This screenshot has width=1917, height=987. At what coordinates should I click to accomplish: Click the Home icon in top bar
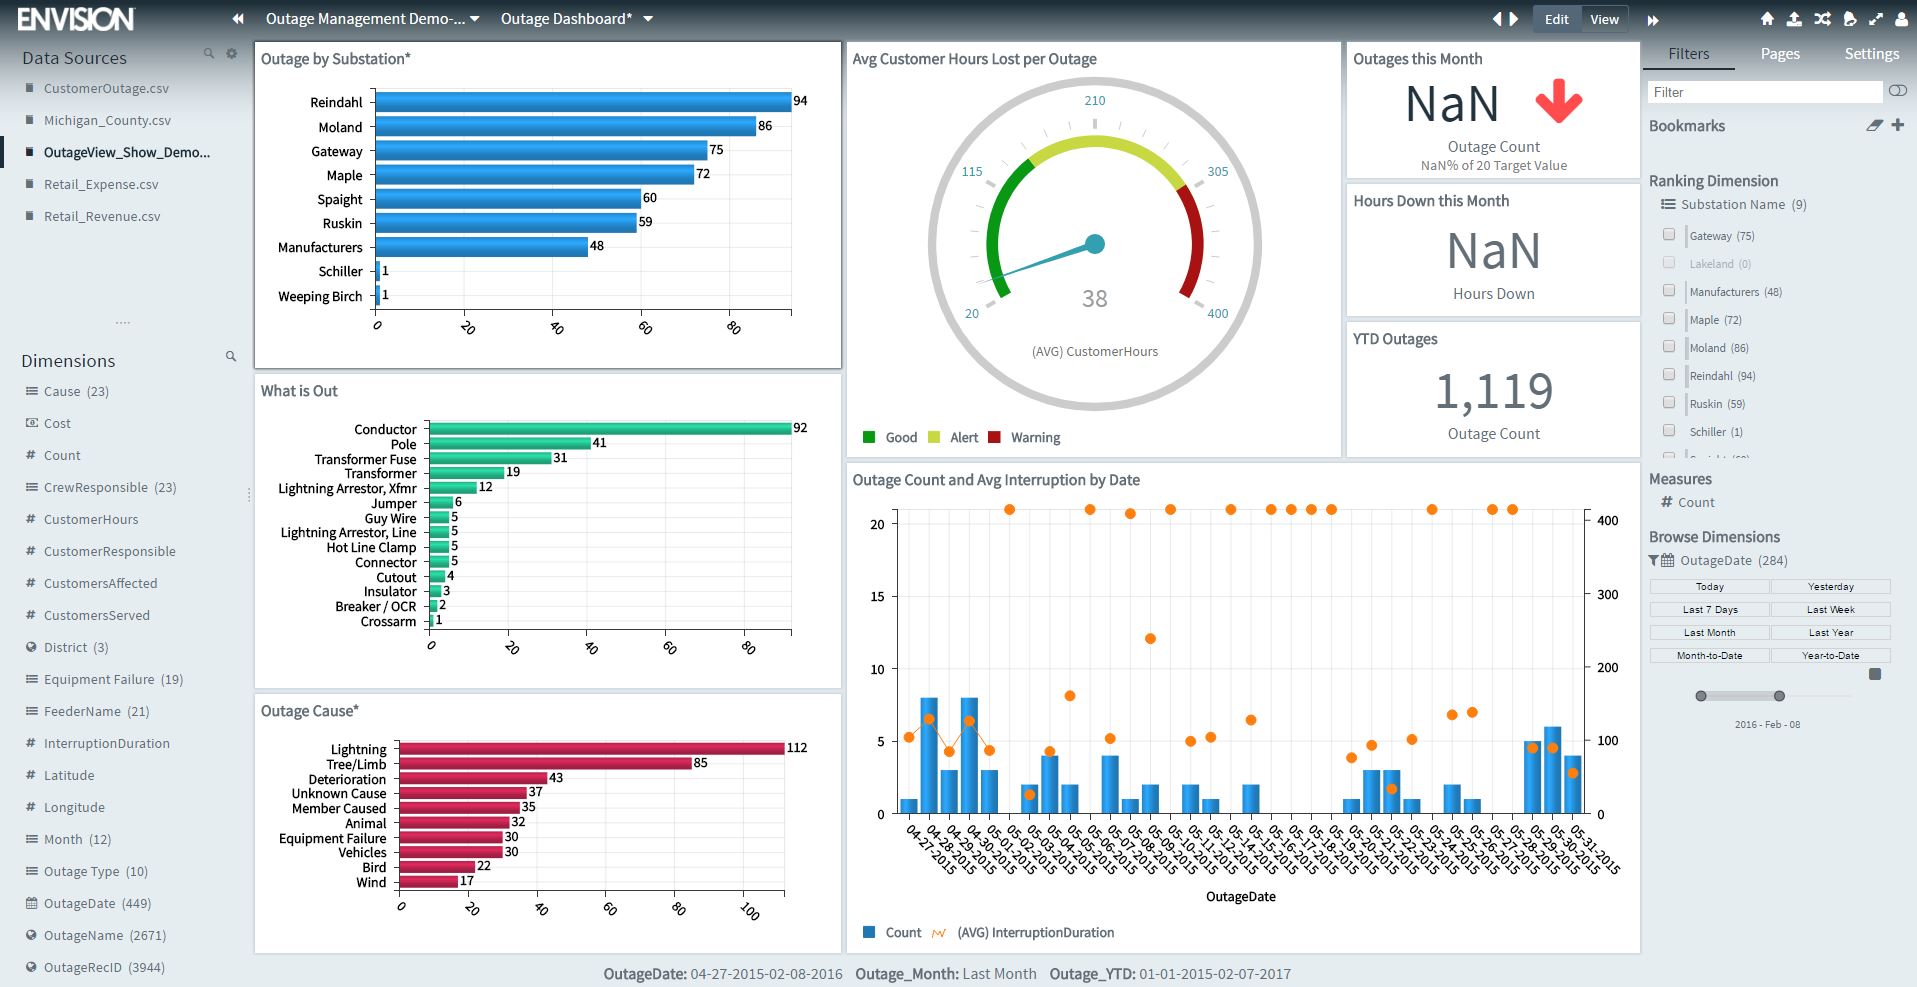(1767, 19)
